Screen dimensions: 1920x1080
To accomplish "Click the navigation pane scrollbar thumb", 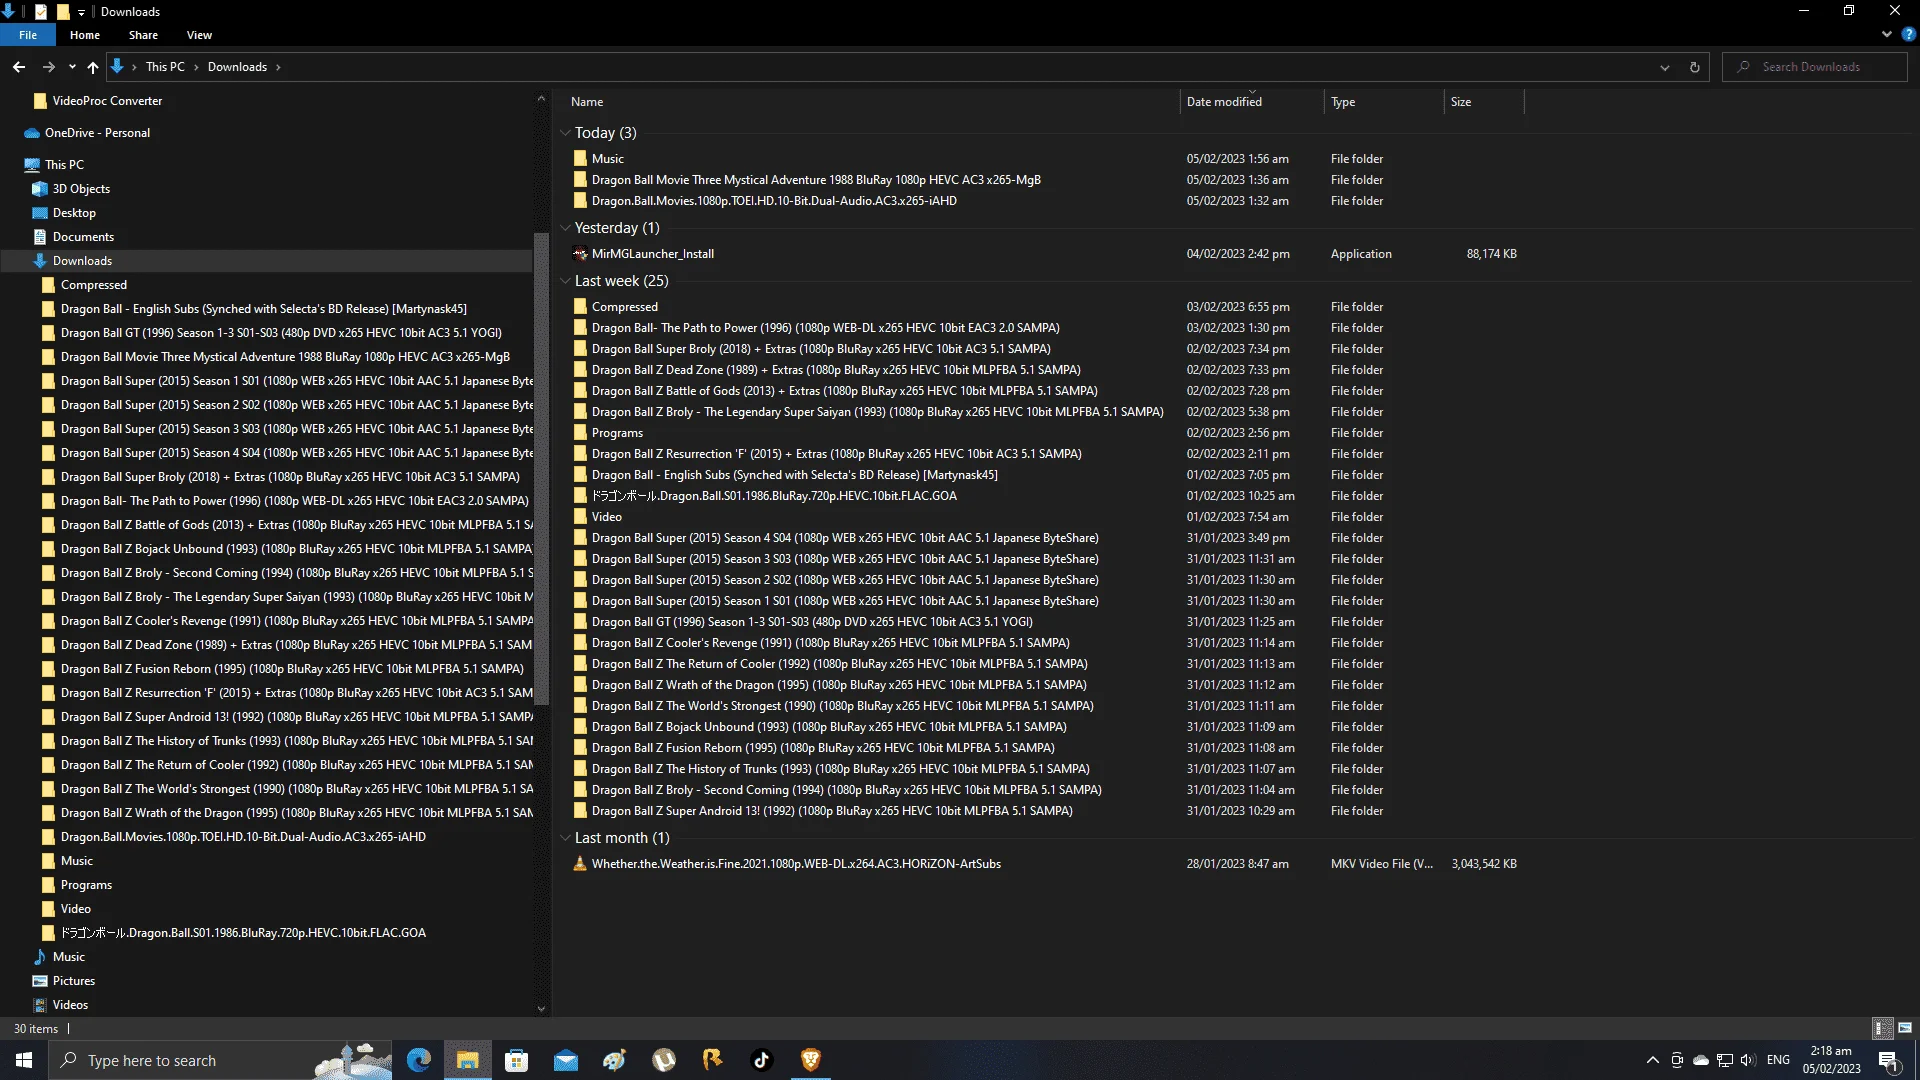I will coord(541,470).
